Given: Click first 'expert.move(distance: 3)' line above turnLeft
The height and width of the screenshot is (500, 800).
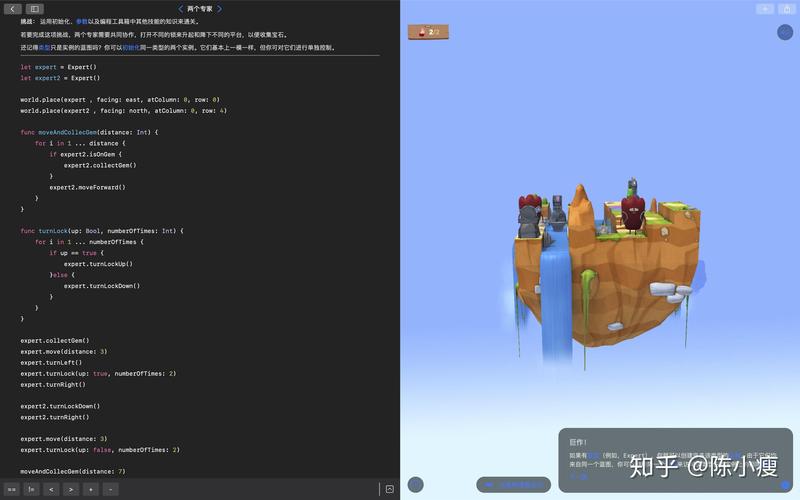Looking at the screenshot, I should pos(64,352).
